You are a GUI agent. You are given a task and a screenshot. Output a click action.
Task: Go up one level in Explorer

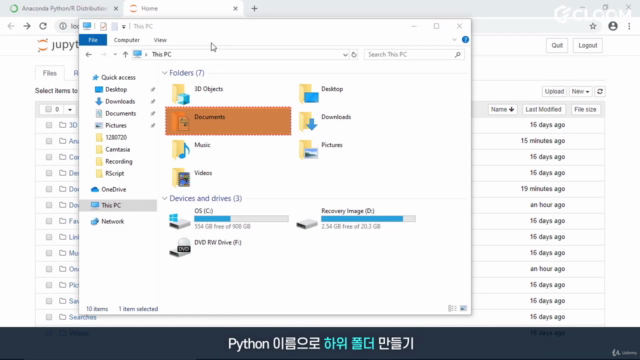coord(125,54)
